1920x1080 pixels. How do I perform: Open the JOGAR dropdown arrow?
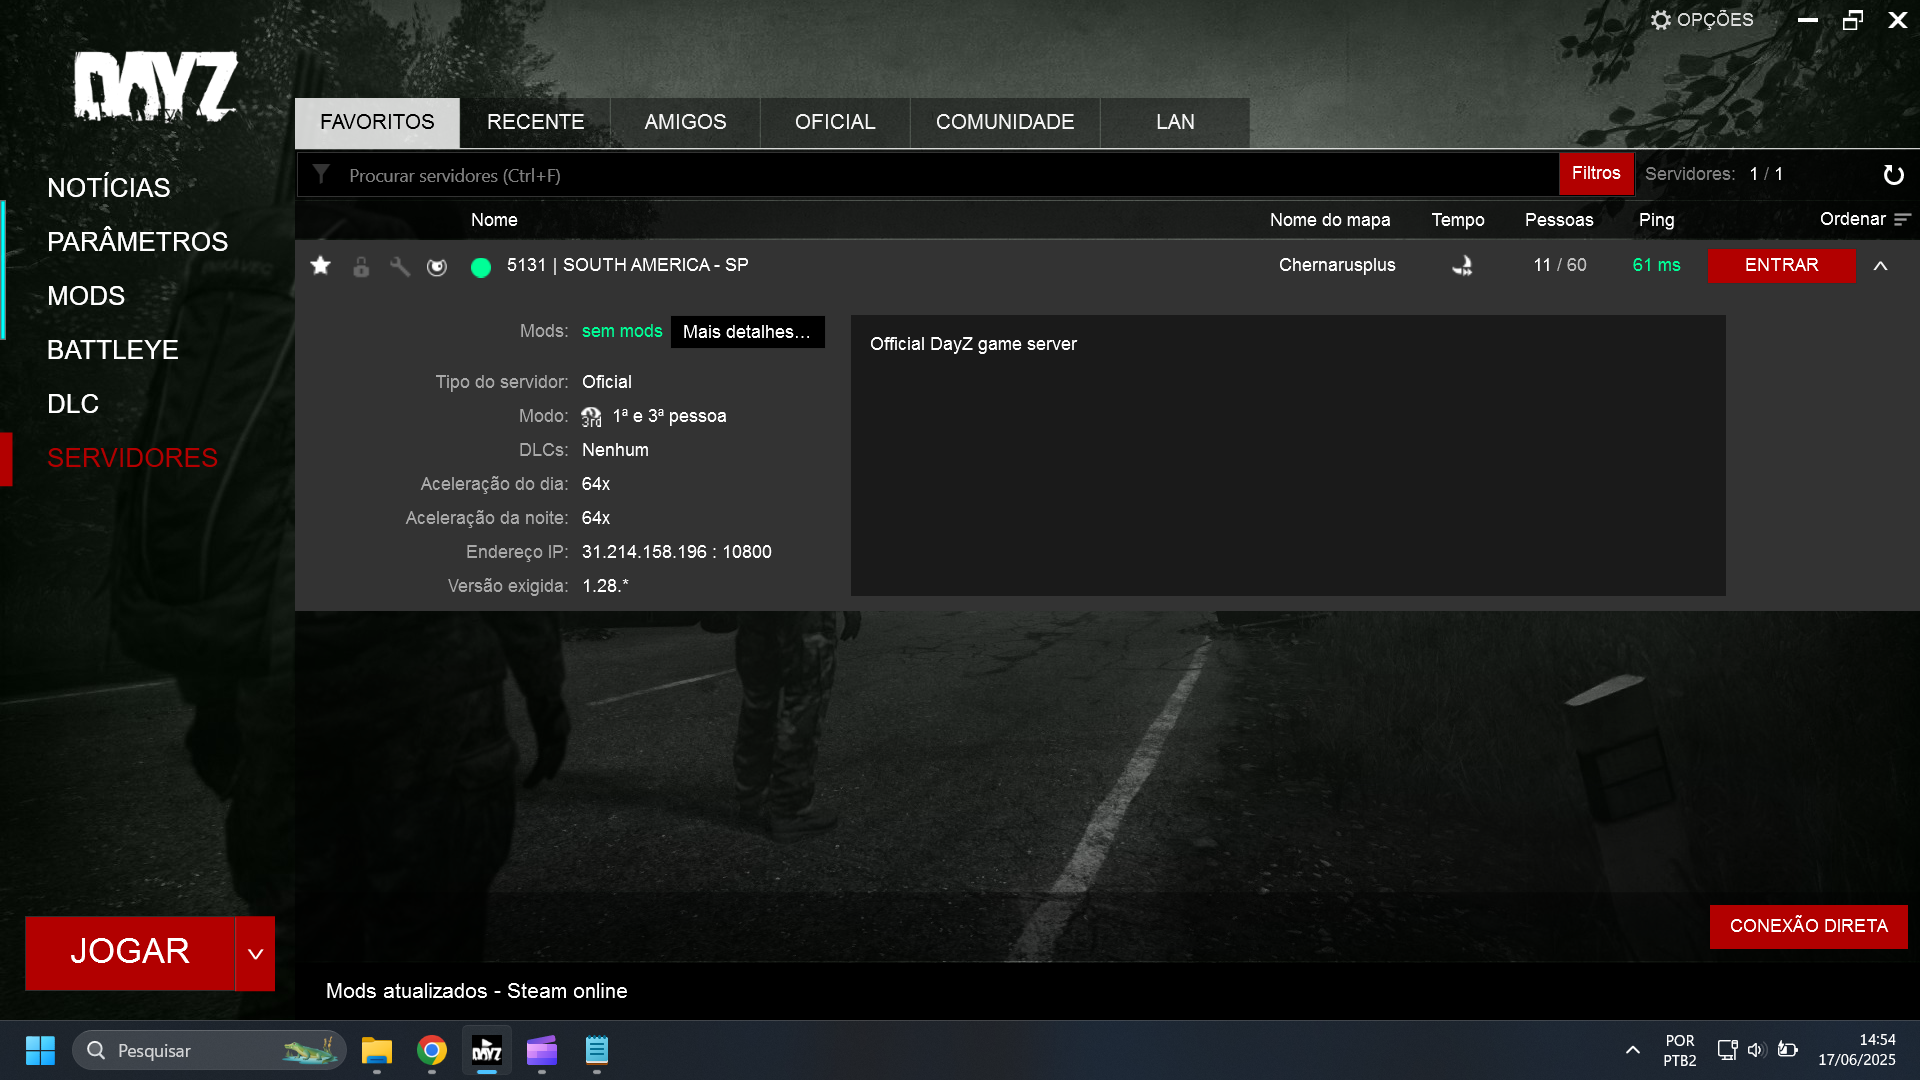pyautogui.click(x=255, y=954)
